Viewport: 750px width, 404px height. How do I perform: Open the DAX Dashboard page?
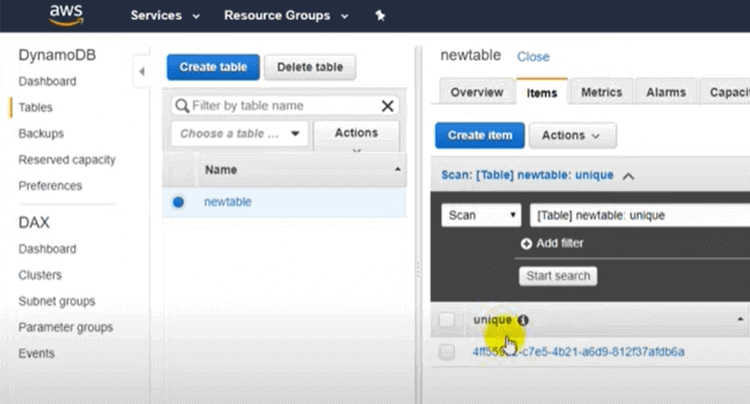47,249
